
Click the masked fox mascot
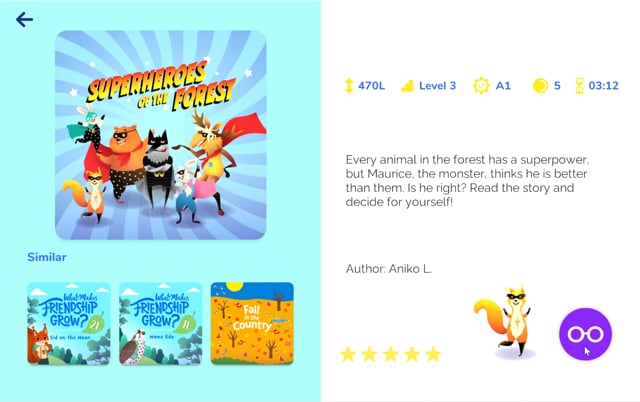click(504, 321)
